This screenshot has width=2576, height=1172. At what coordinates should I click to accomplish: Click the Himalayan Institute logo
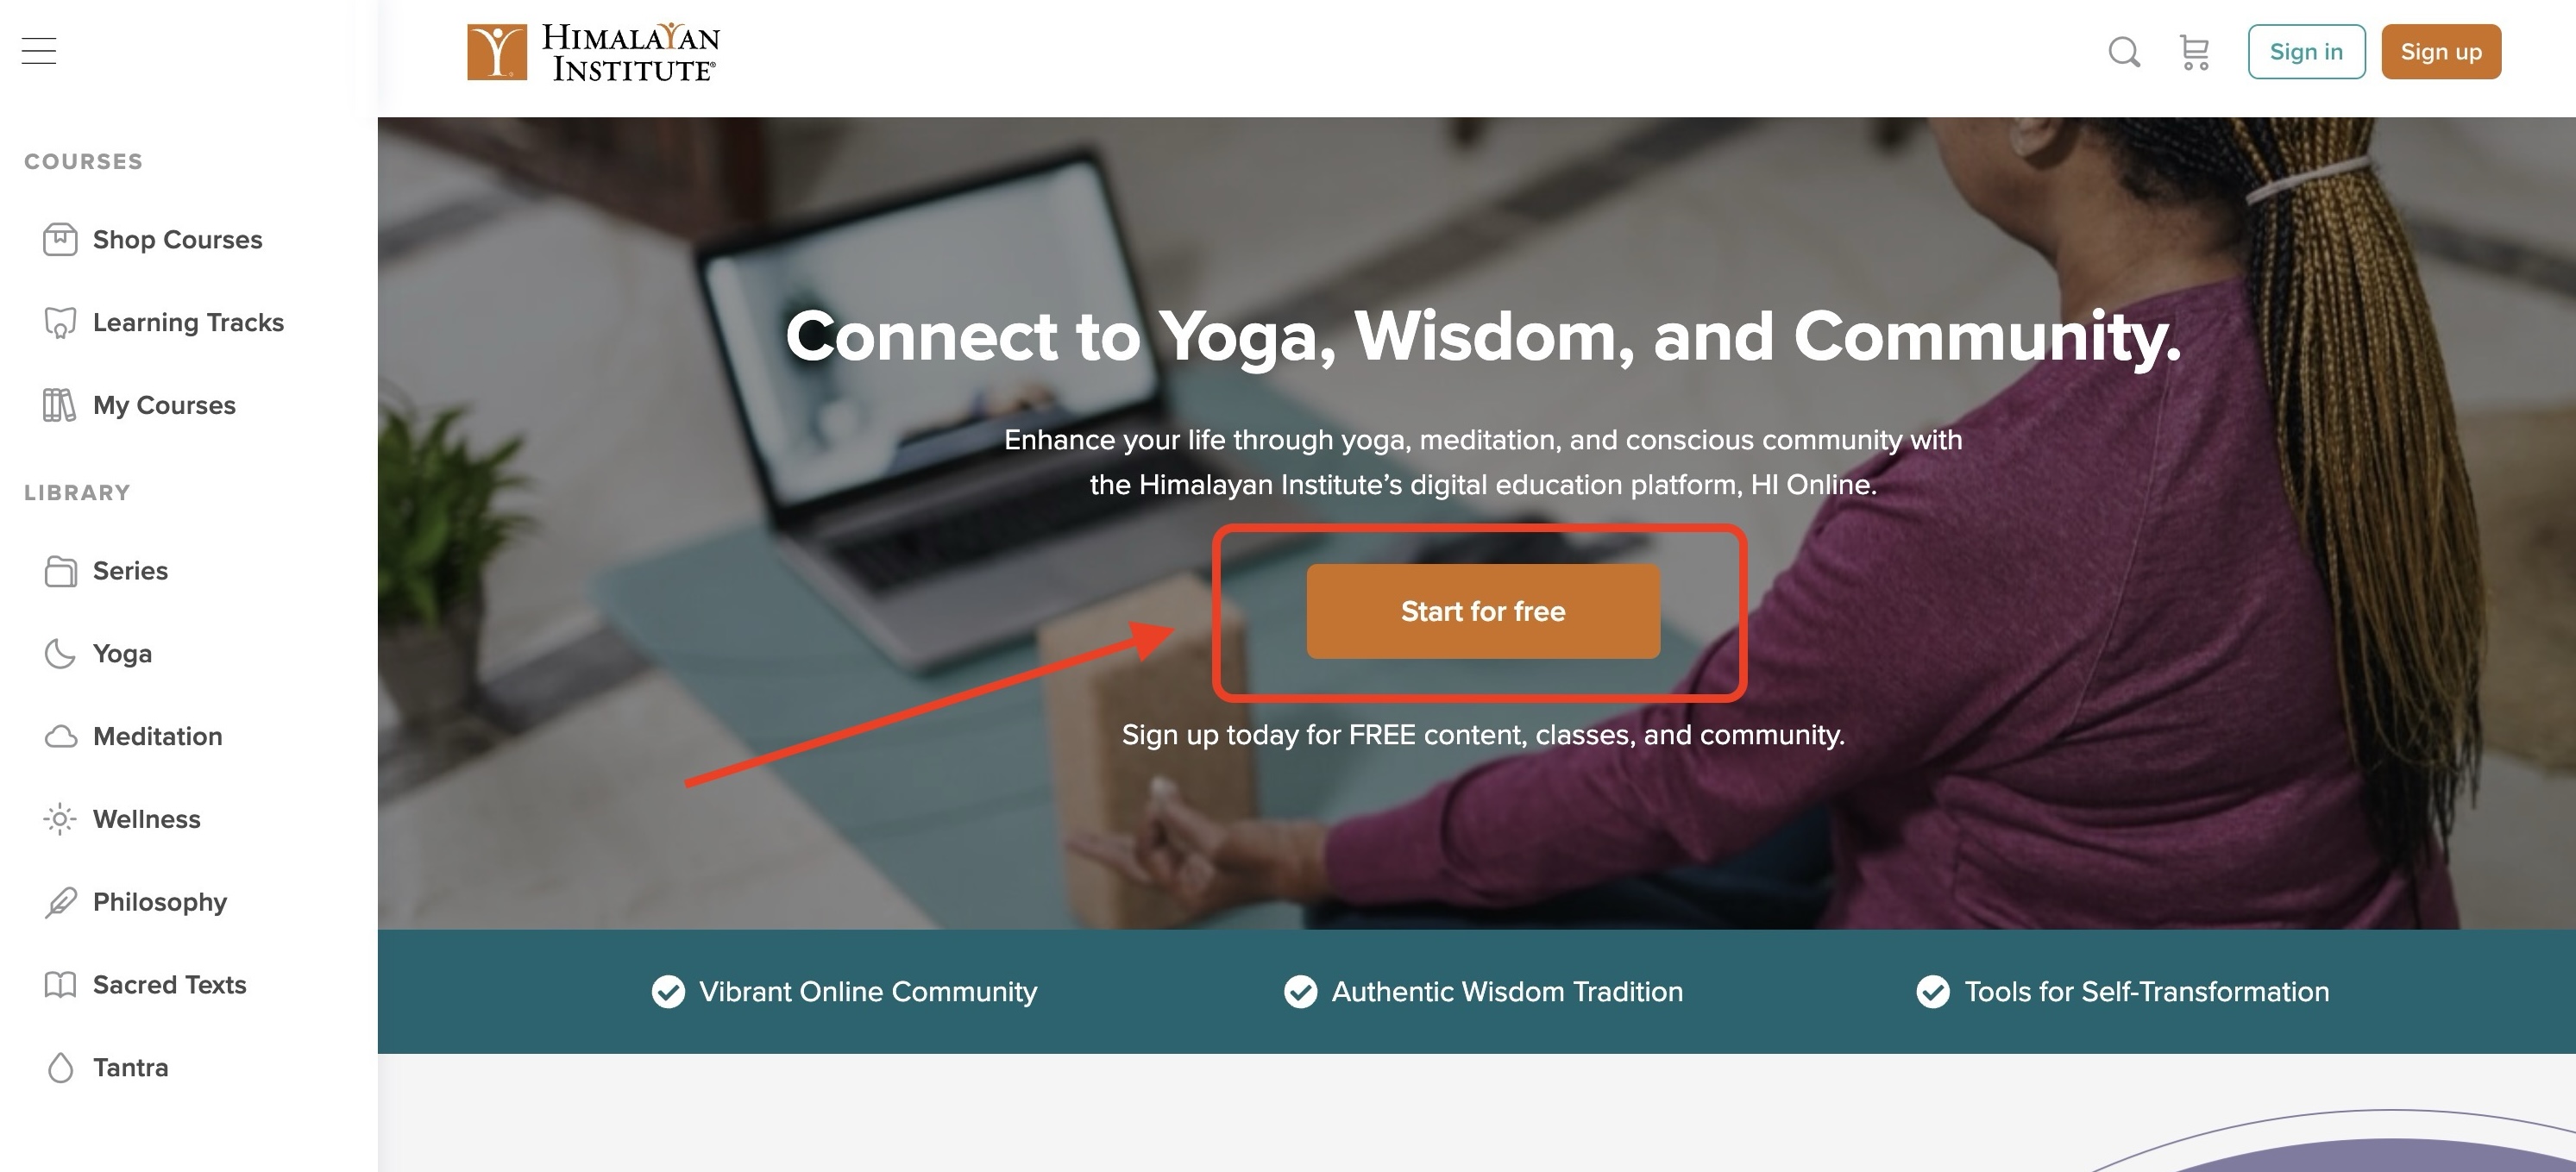594,52
